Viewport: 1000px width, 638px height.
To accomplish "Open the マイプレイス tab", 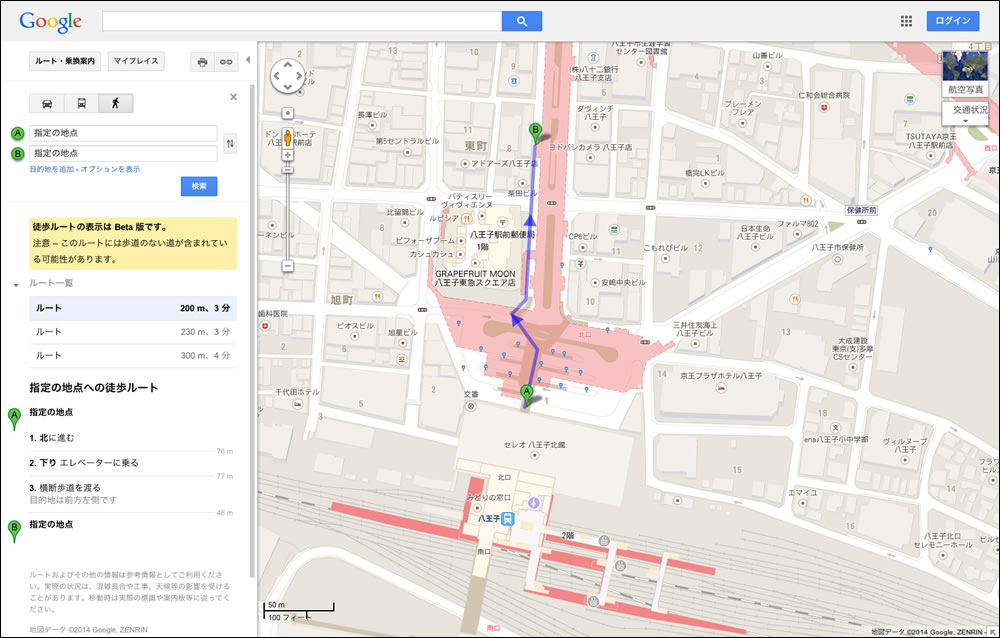I will [136, 61].
